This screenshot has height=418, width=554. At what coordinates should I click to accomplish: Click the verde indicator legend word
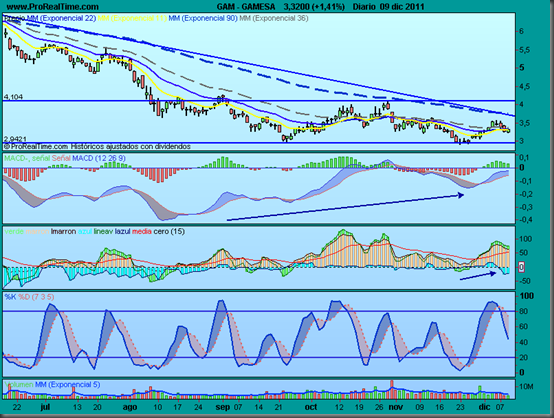(x=14, y=231)
